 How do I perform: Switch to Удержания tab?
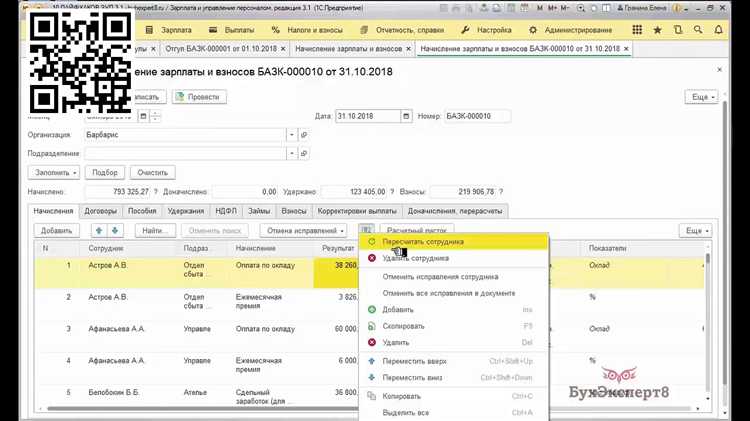click(x=186, y=211)
